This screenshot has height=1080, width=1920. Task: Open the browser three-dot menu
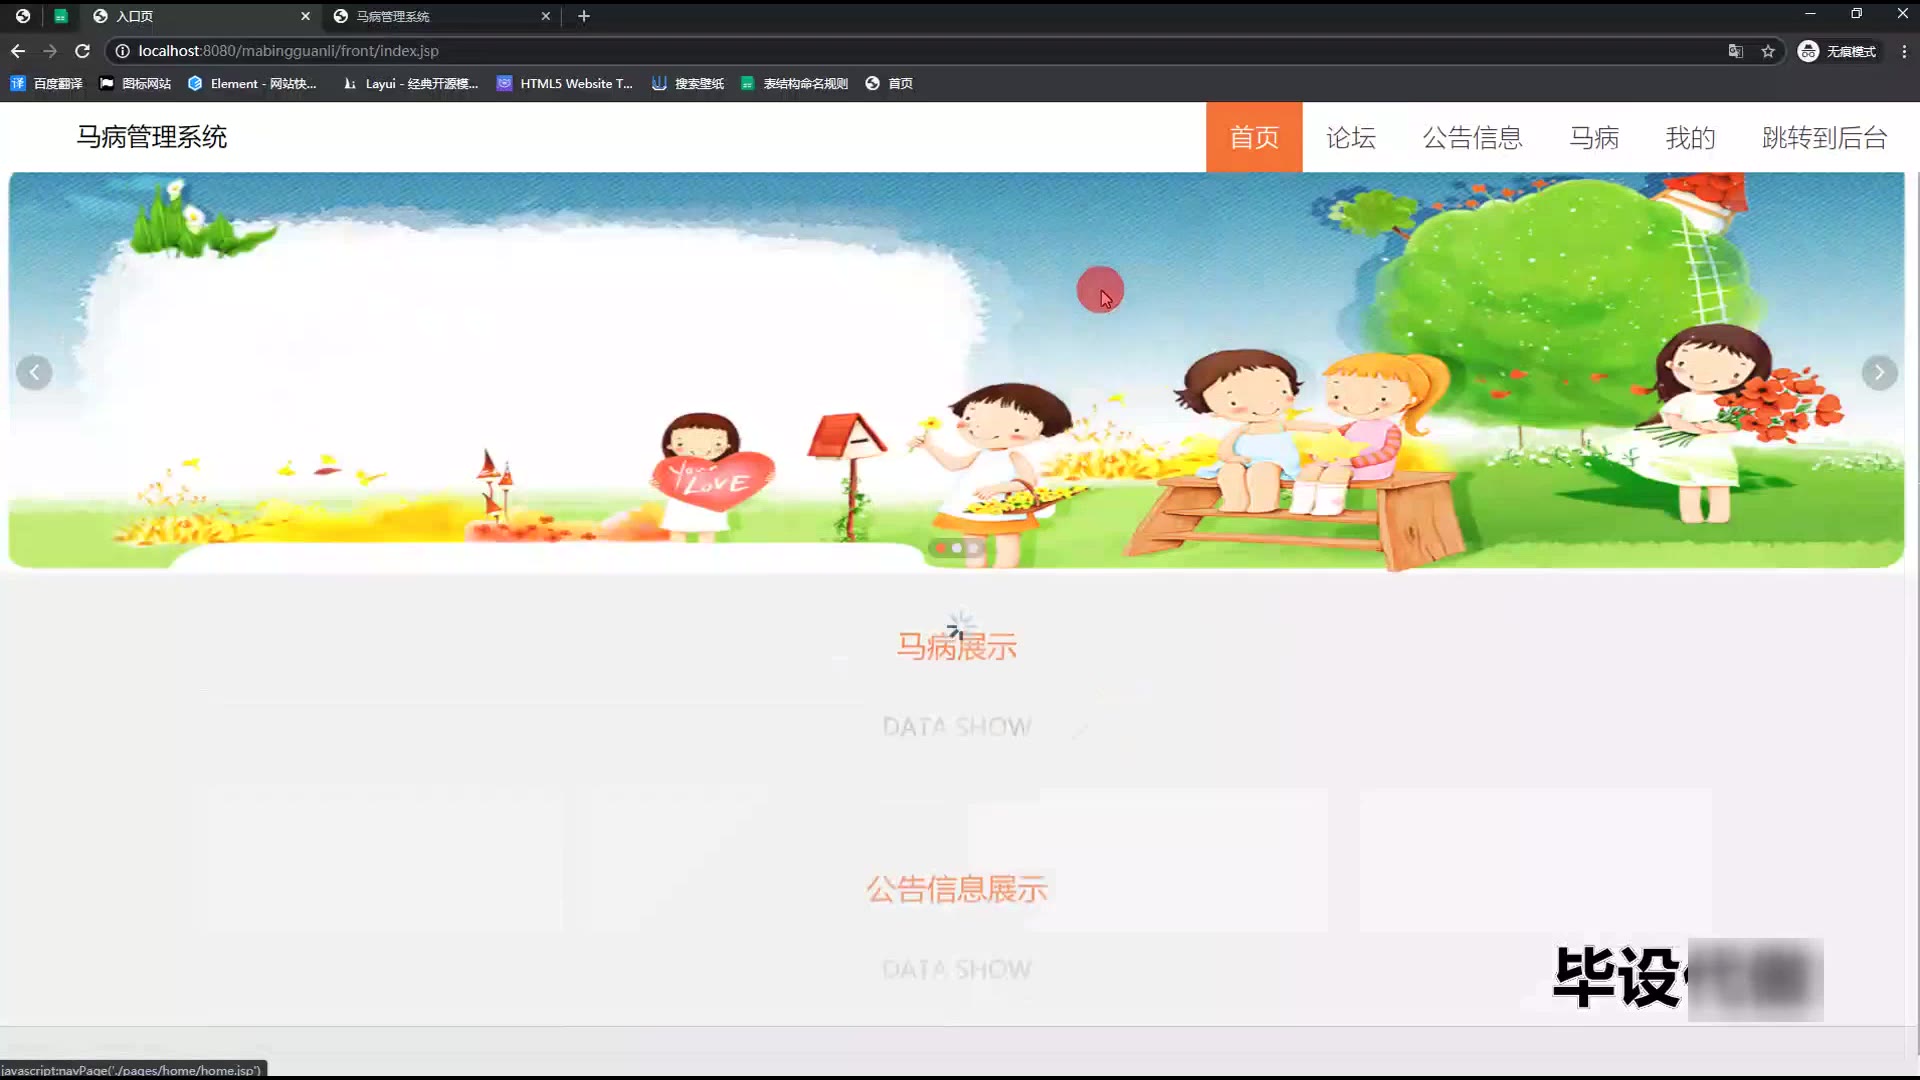(1904, 51)
